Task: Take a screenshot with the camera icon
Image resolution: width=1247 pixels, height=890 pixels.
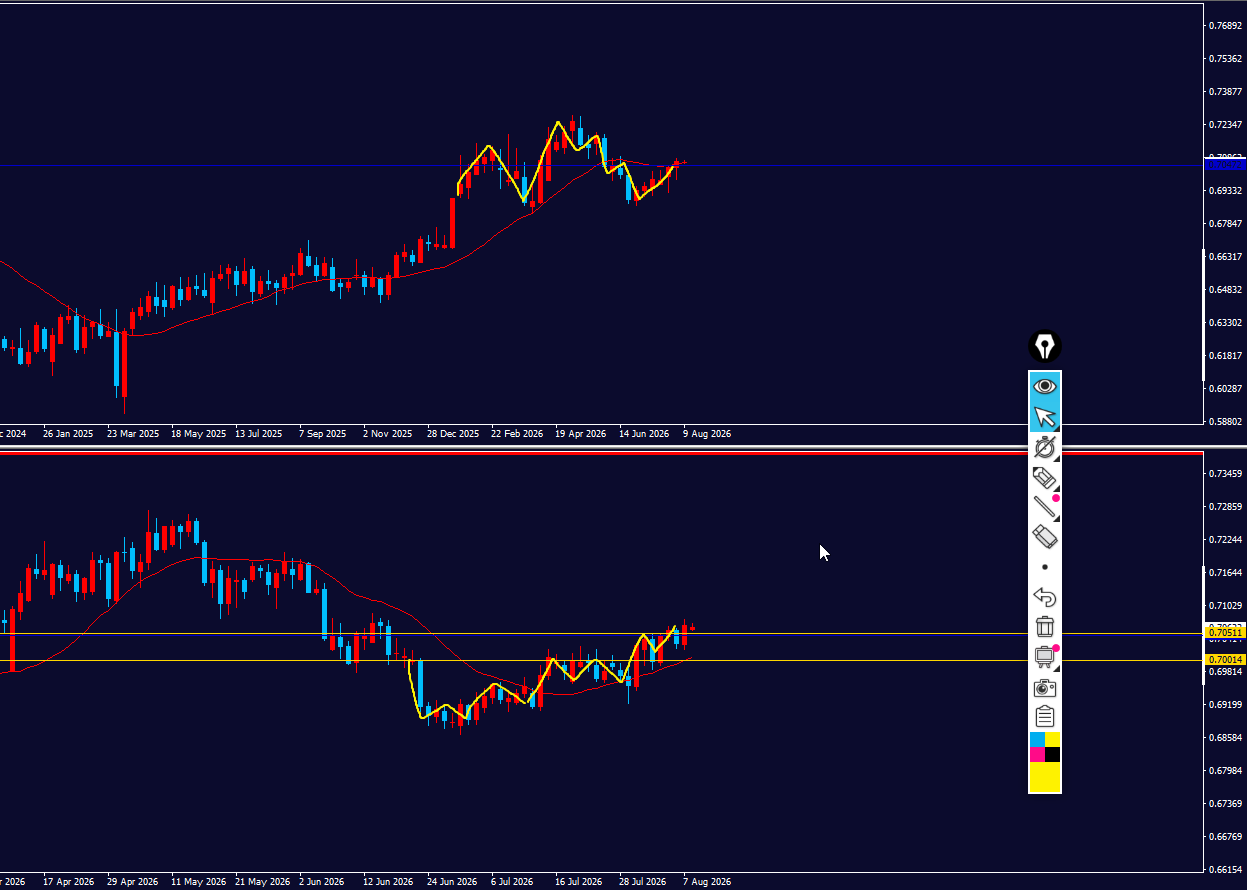Action: click(1045, 687)
